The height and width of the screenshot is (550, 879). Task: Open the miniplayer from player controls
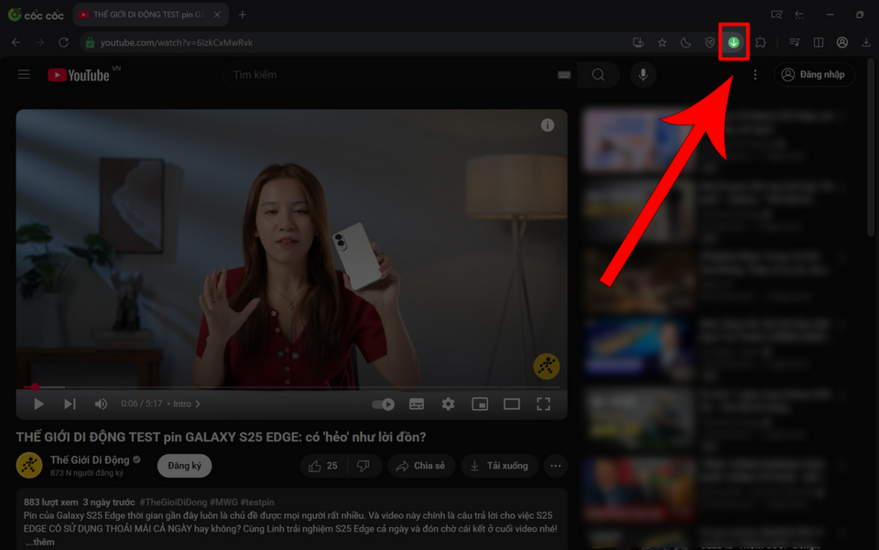tap(480, 404)
